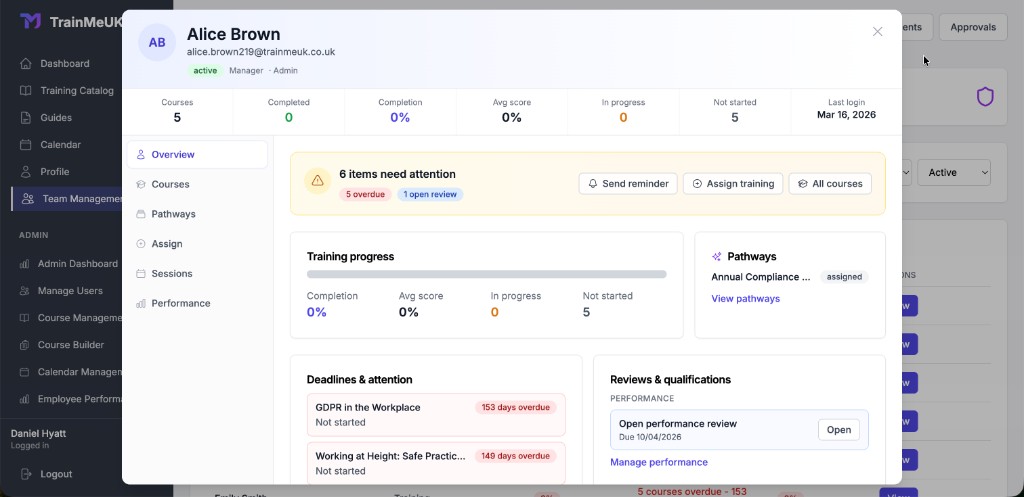This screenshot has height=497, width=1024.
Task: Click the Training progress bar
Action: coord(487,274)
